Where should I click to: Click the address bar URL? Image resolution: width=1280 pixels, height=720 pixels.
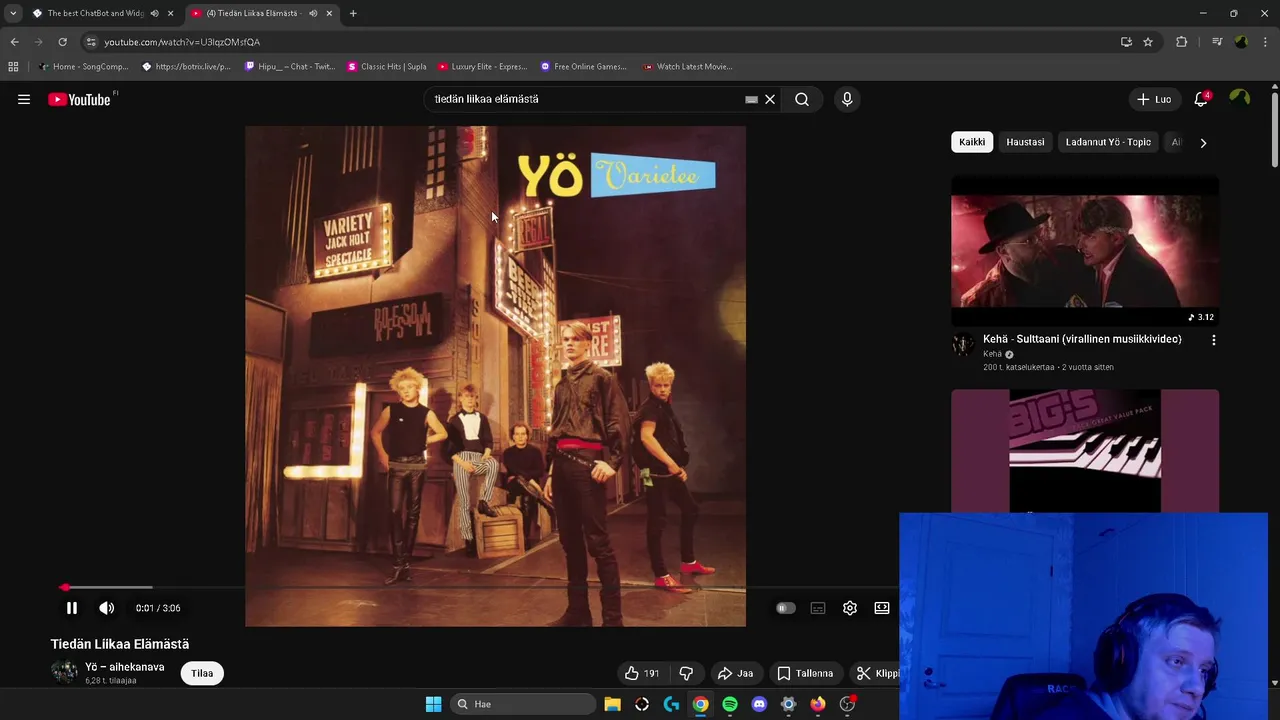182,42
